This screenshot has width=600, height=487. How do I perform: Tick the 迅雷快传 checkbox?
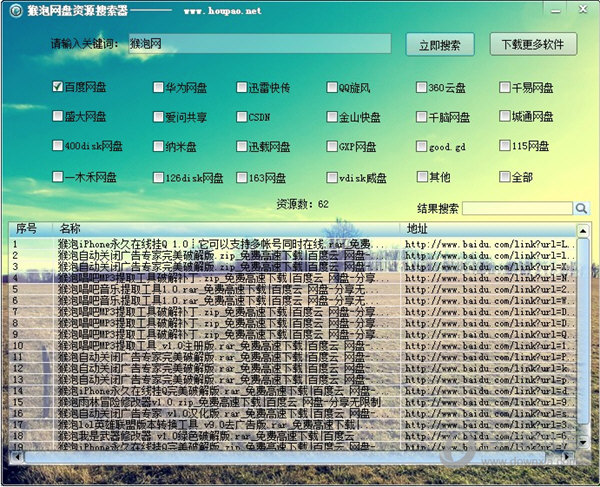tap(241, 87)
